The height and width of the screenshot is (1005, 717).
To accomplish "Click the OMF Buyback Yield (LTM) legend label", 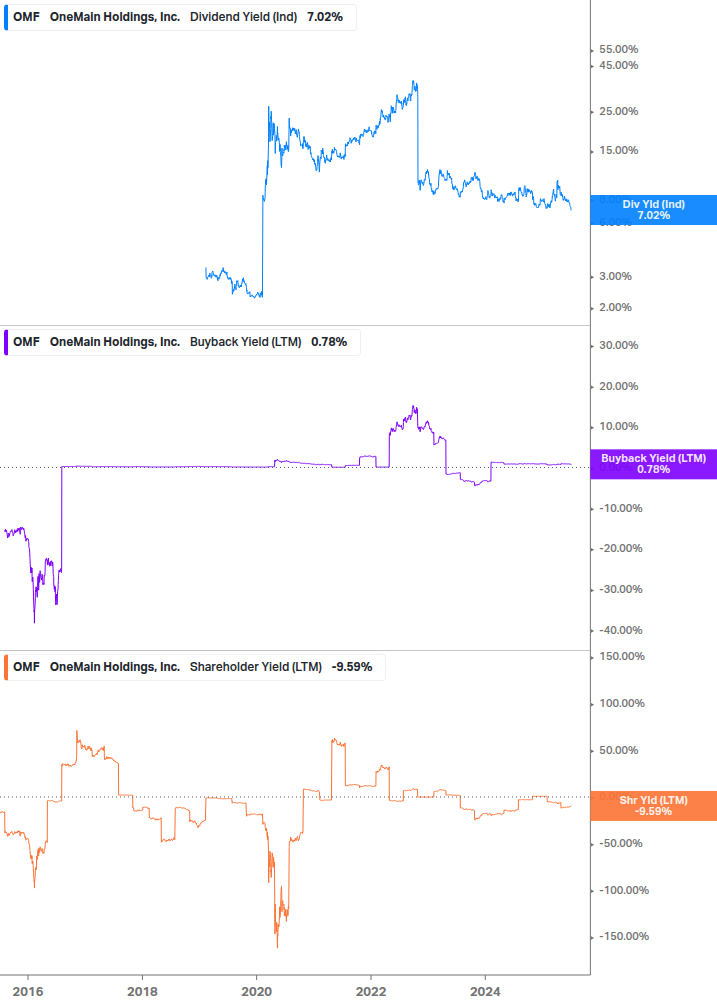I will (183, 342).
